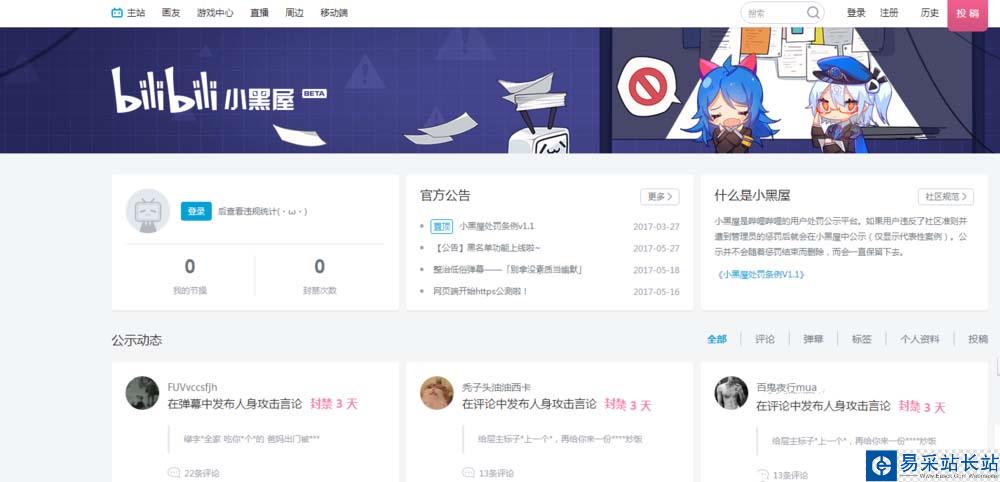The image size is (1000, 482).
Task: Open announcement 【公告】黑名单功能上线啦~
Action: (x=486, y=248)
